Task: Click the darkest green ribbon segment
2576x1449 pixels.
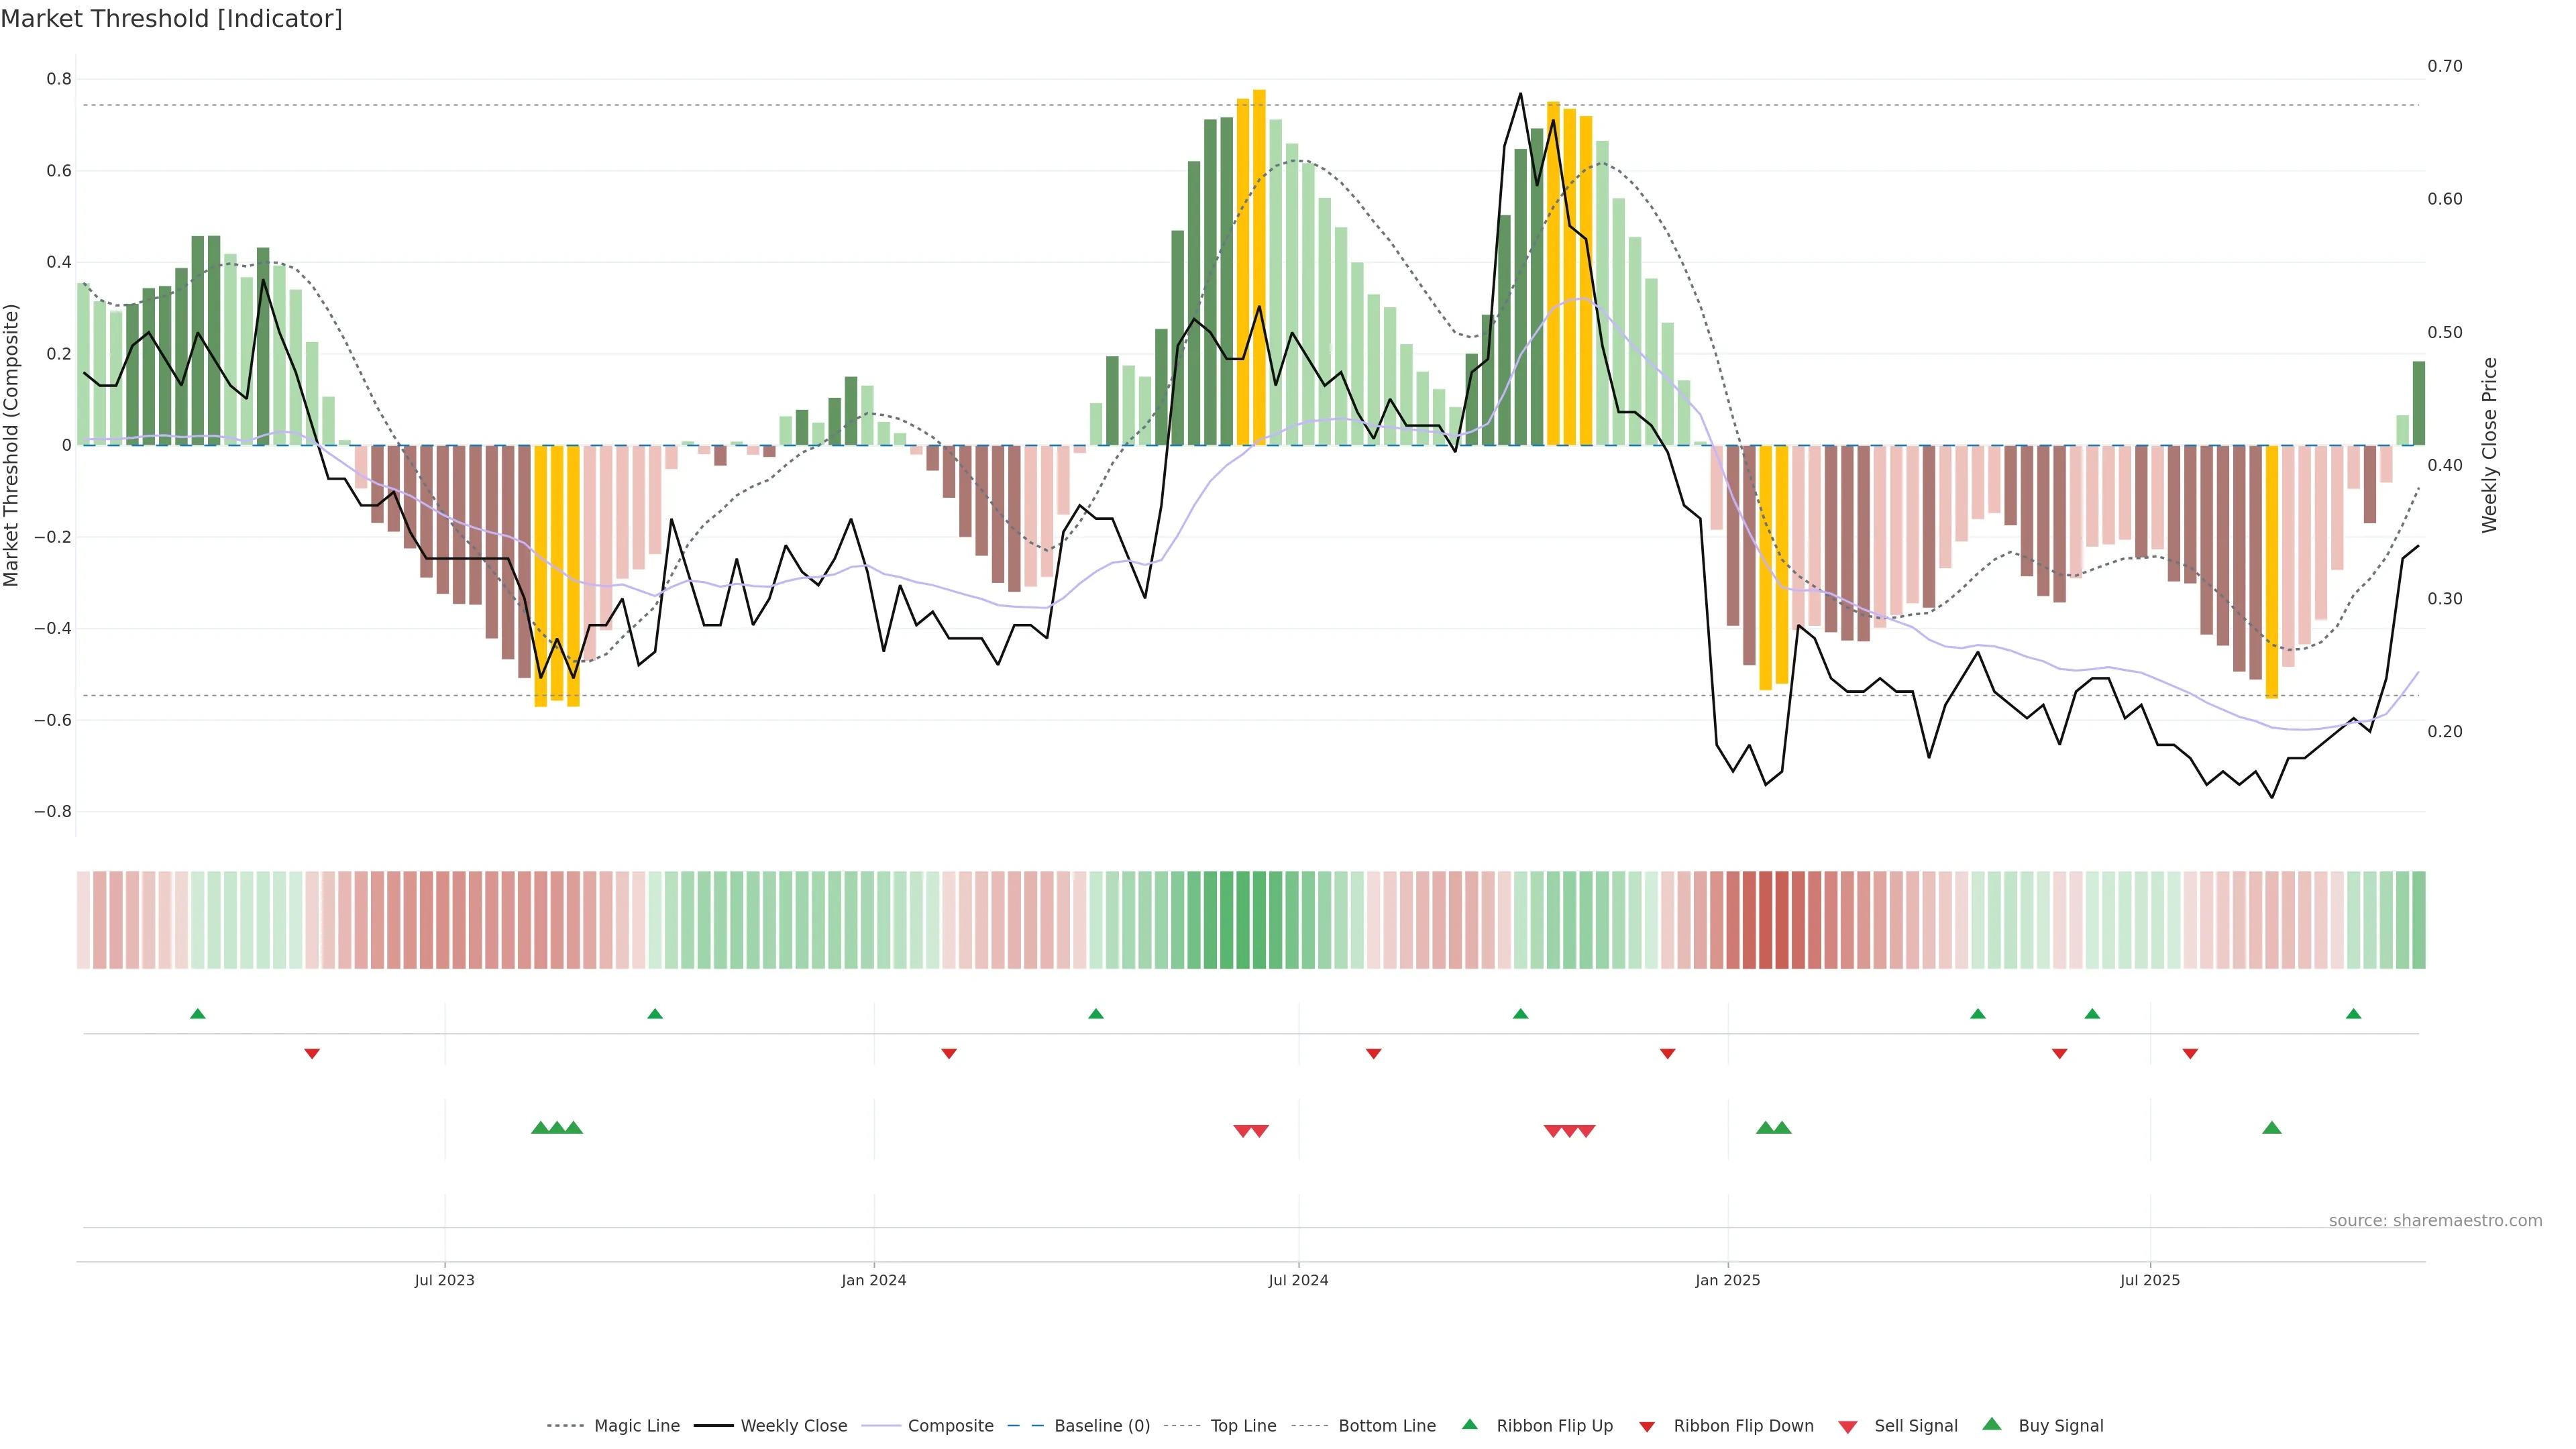Action: click(1243, 920)
